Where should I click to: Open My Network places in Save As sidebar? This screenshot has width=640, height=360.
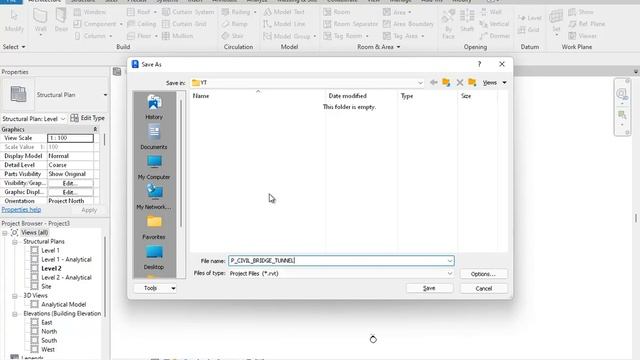point(154,197)
